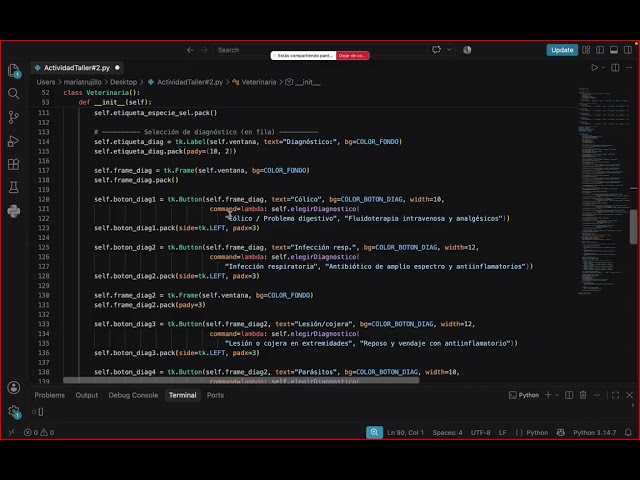Open the Accounts menu icon
640x480 pixels.
[x=13, y=387]
